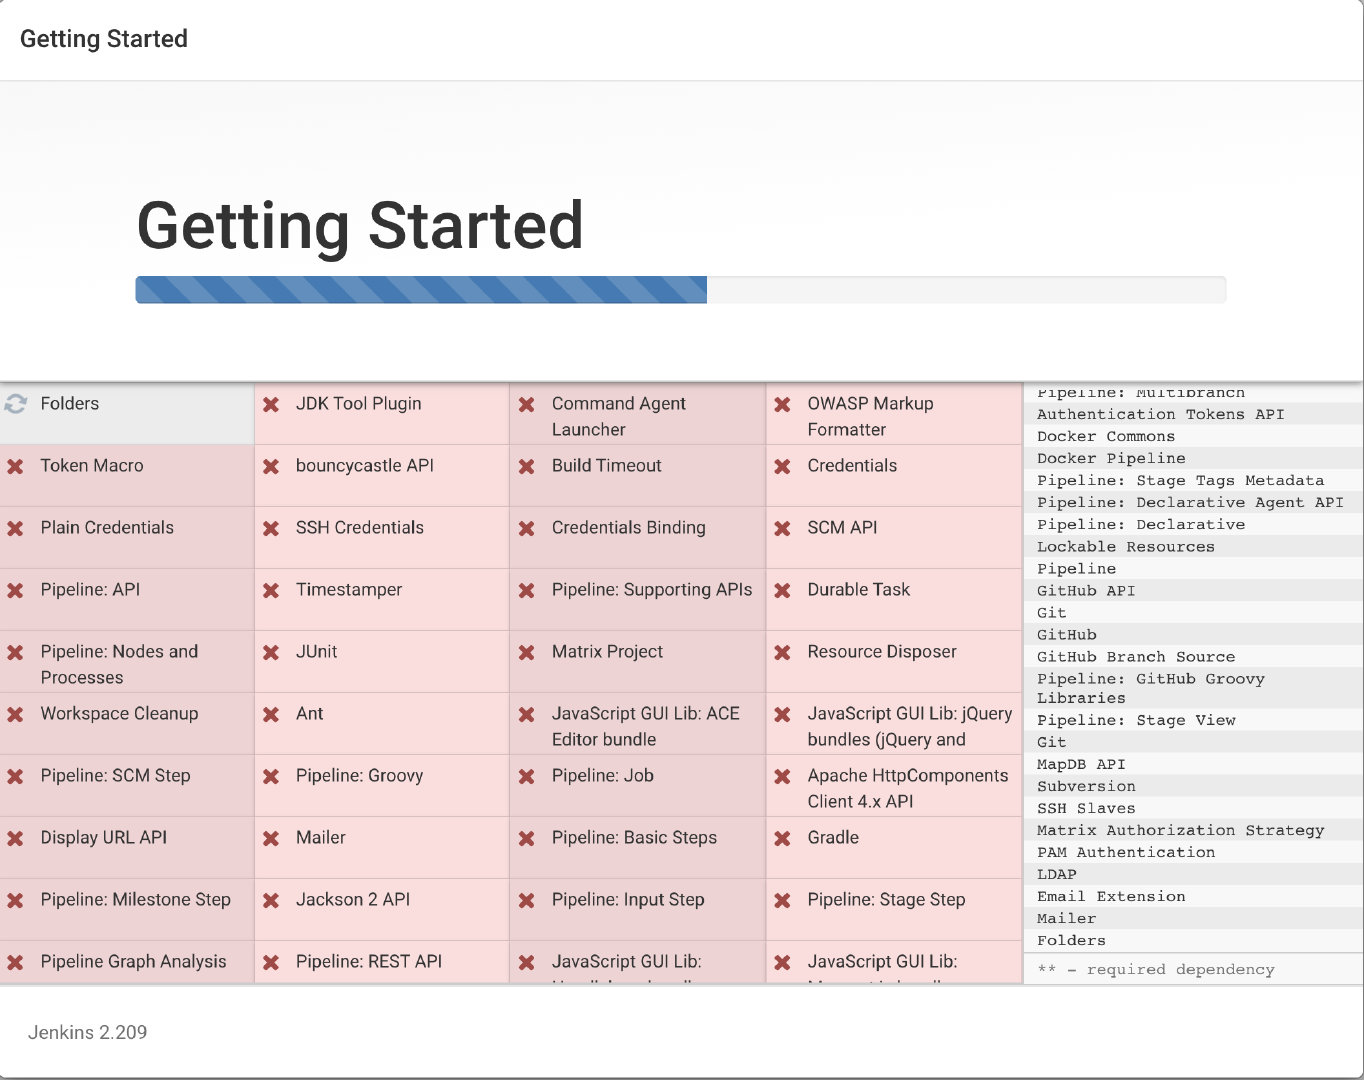Select GitHub Branch Source in the dependency list
The image size is (1364, 1080).
(x=1136, y=657)
